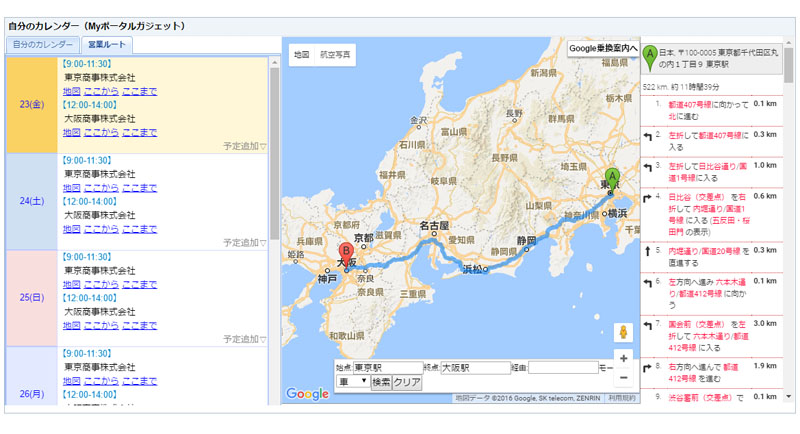Click the クリア button

point(407,382)
